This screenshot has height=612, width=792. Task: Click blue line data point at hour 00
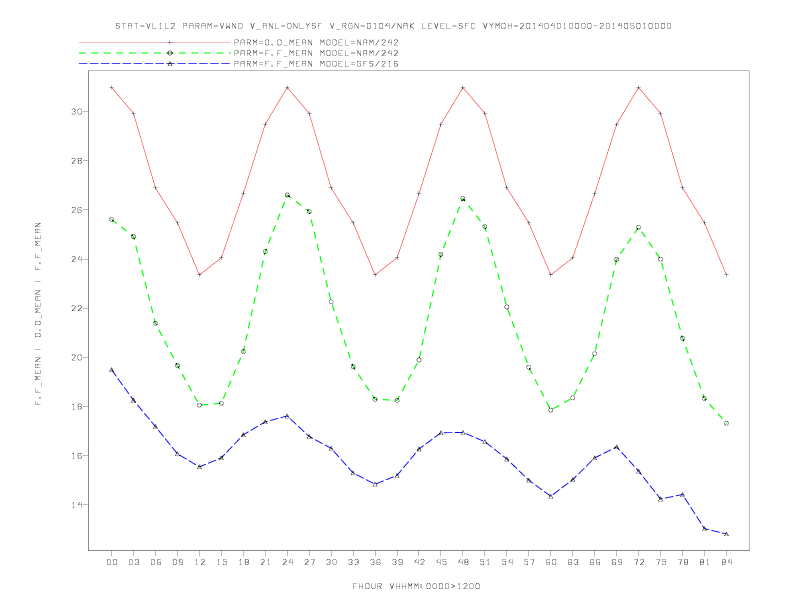point(112,370)
